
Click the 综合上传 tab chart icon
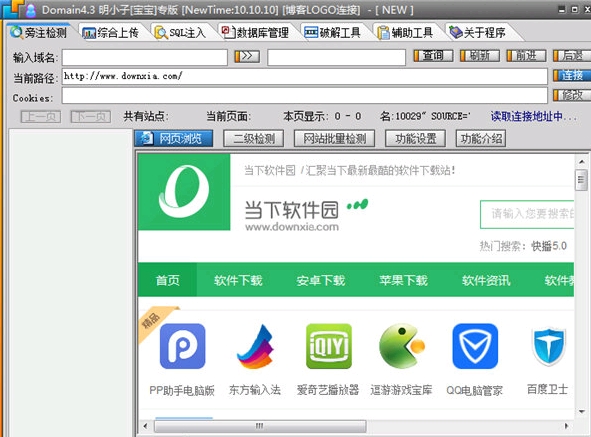point(89,33)
